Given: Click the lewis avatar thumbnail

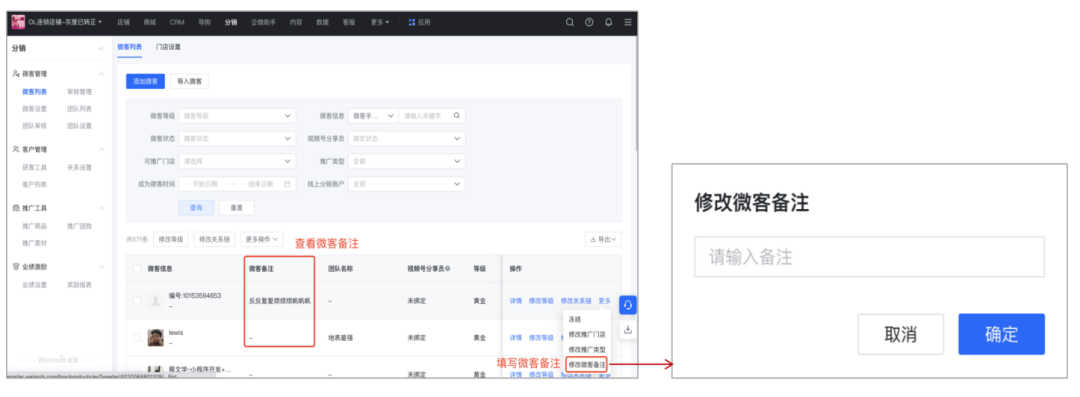Looking at the screenshot, I should [x=155, y=337].
